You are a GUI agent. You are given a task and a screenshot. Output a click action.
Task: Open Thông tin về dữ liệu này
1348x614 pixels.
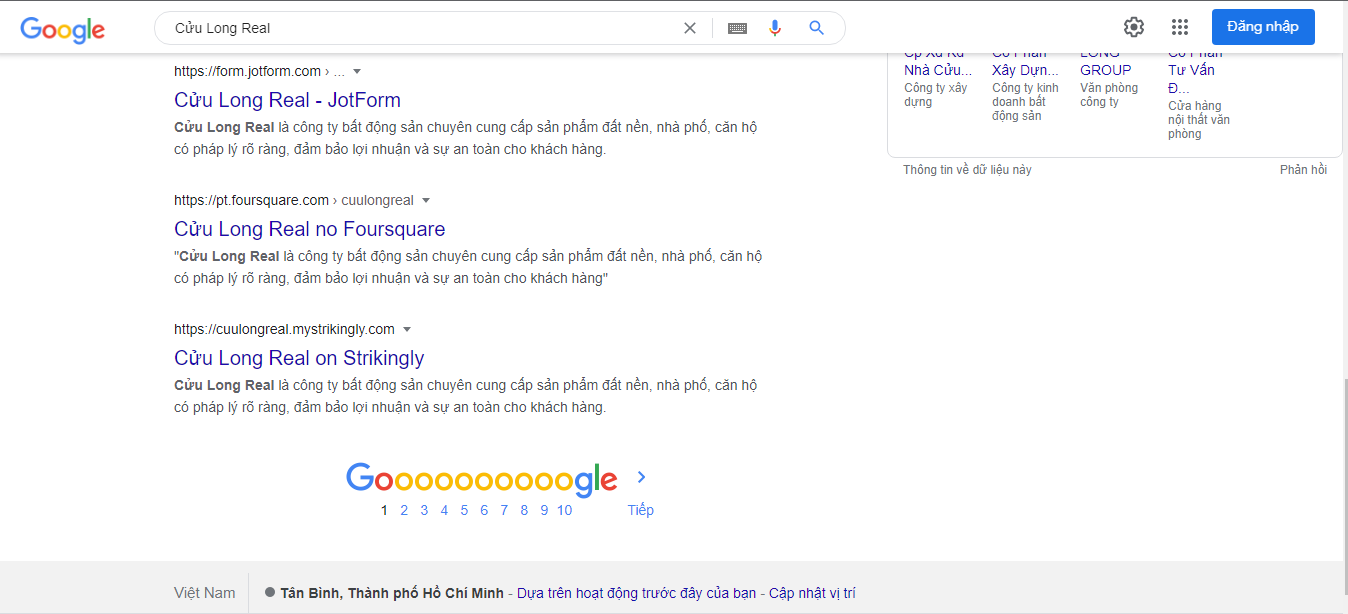click(967, 170)
